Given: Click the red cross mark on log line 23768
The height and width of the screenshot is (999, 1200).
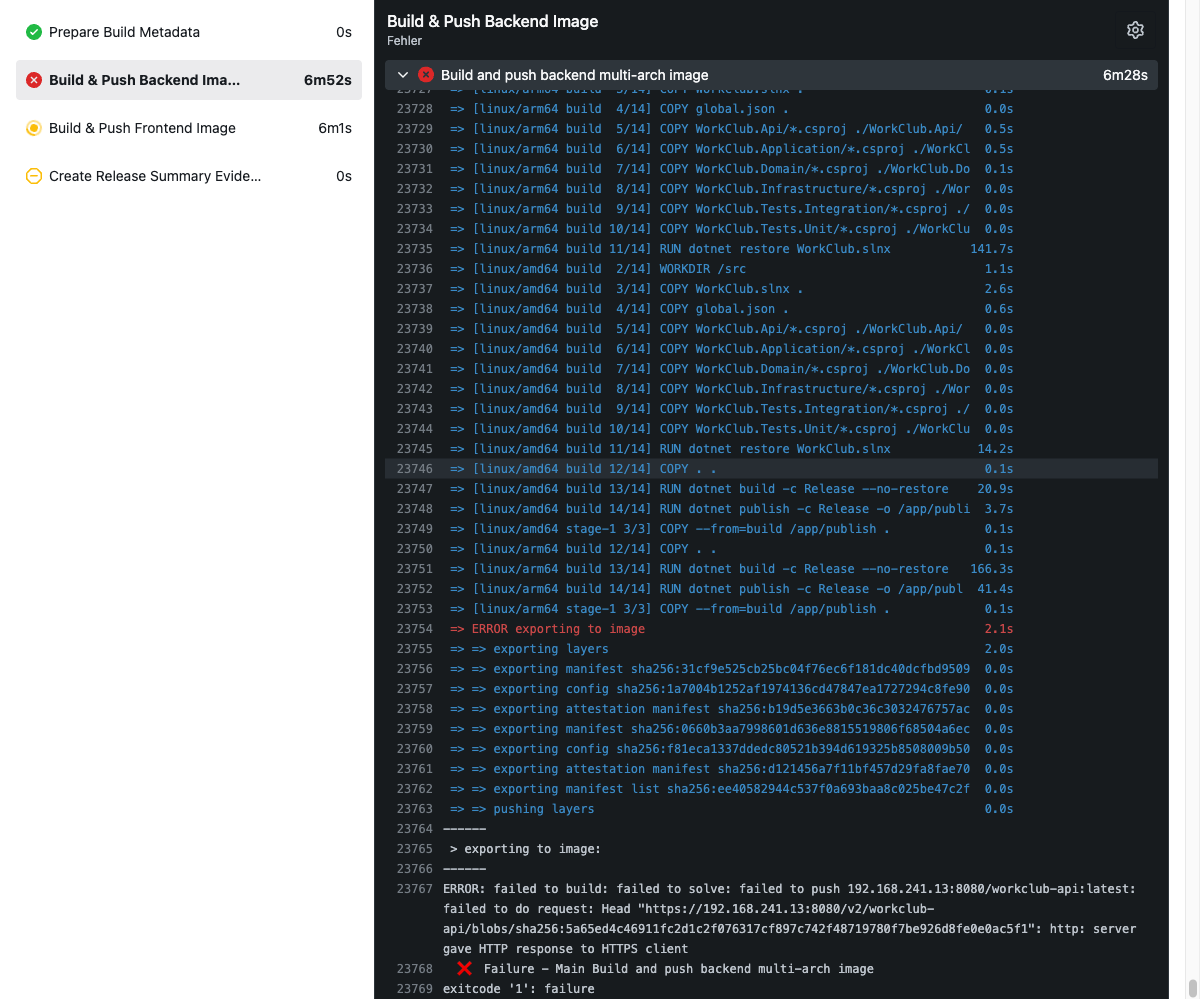Looking at the screenshot, I should point(464,969).
